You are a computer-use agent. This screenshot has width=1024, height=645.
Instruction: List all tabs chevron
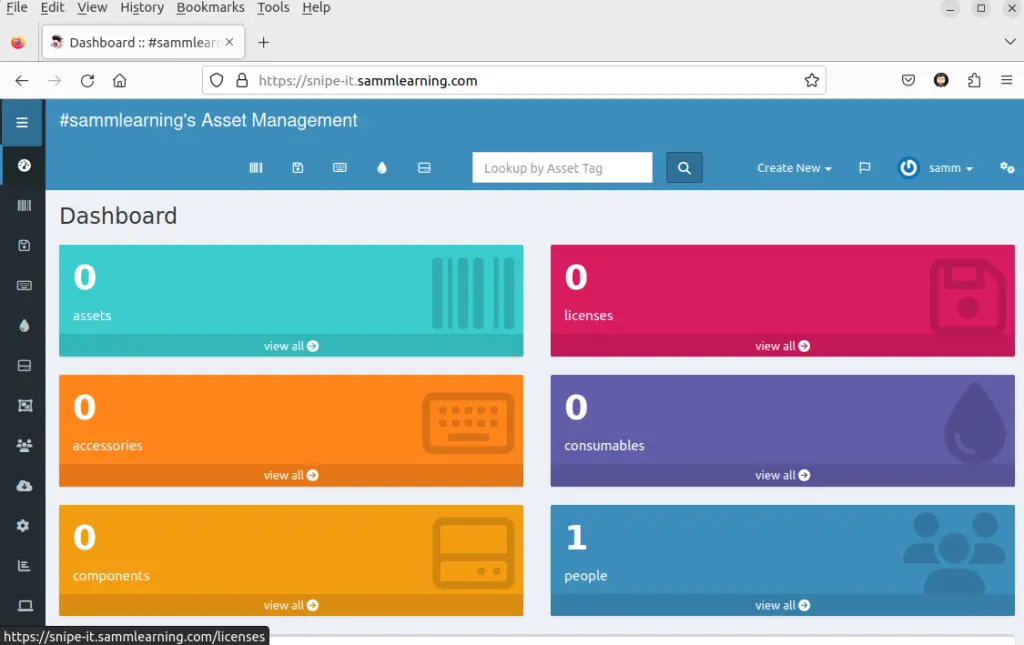coord(1010,42)
